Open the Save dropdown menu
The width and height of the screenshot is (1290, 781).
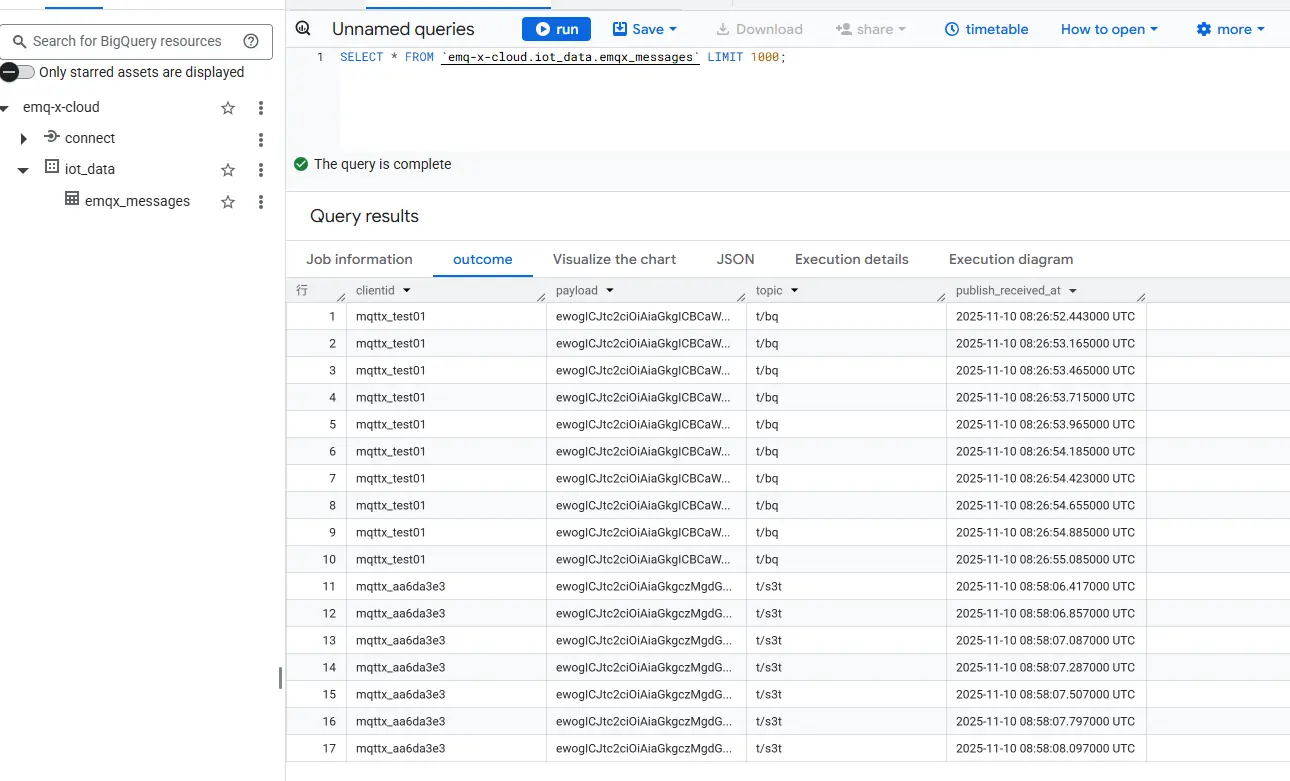(645, 29)
